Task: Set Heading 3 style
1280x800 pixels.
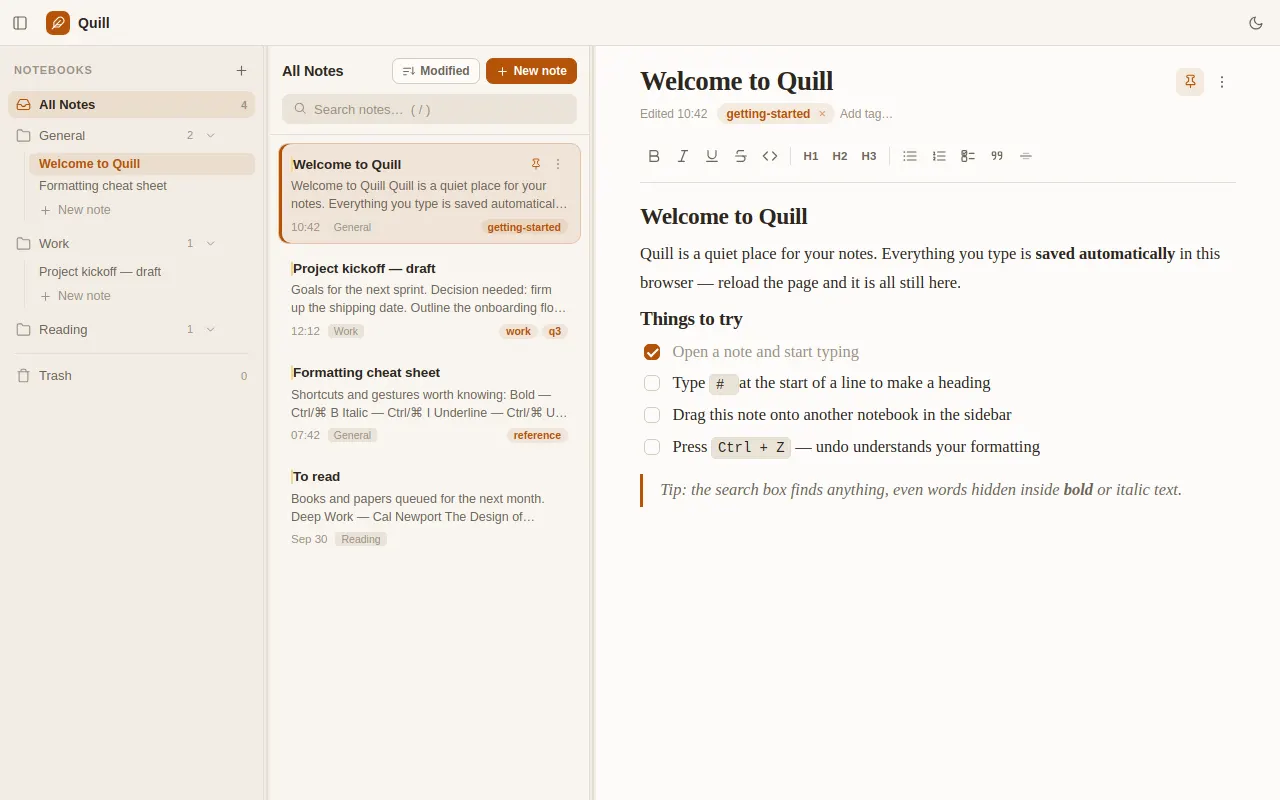Action: coord(869,156)
